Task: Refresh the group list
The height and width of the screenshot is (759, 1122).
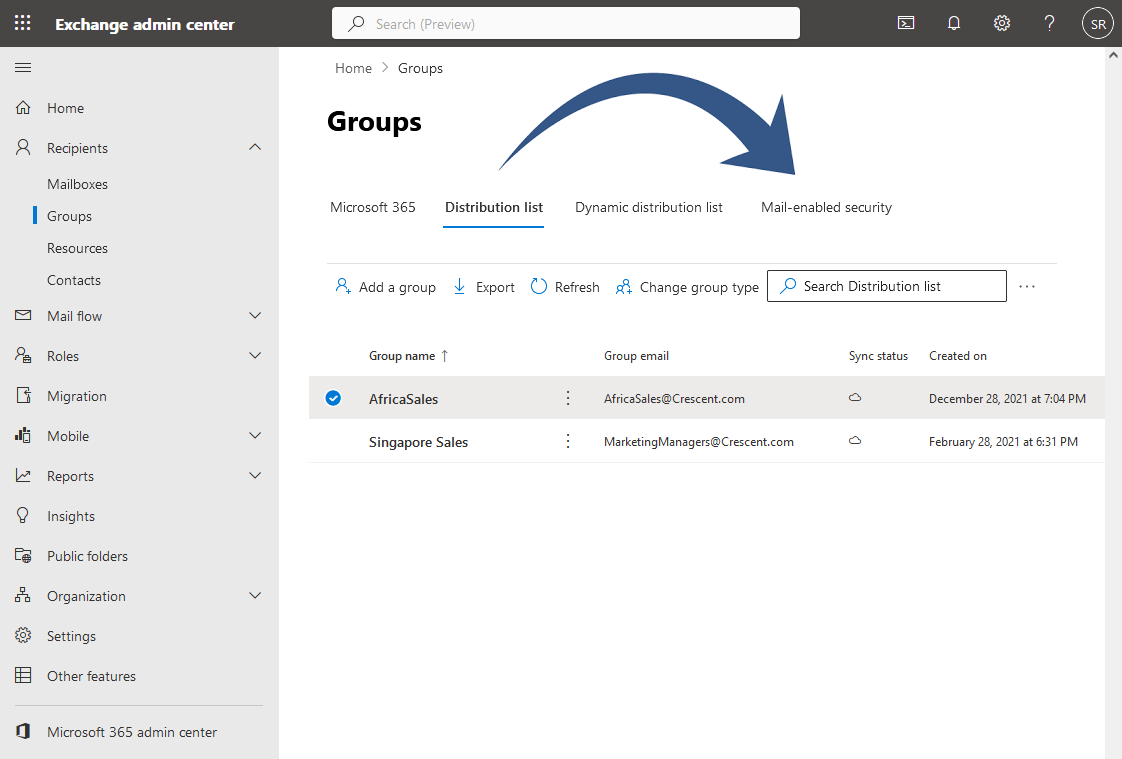Action: coord(564,286)
